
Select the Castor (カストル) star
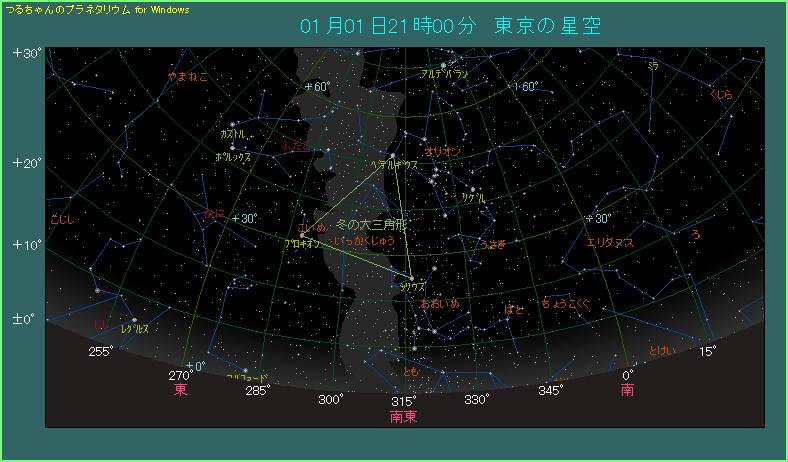pos(232,125)
